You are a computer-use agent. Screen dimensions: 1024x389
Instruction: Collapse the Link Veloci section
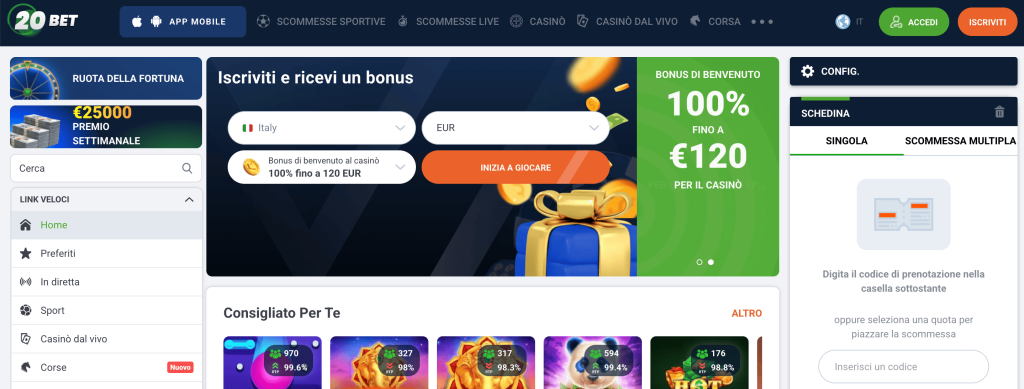(189, 200)
